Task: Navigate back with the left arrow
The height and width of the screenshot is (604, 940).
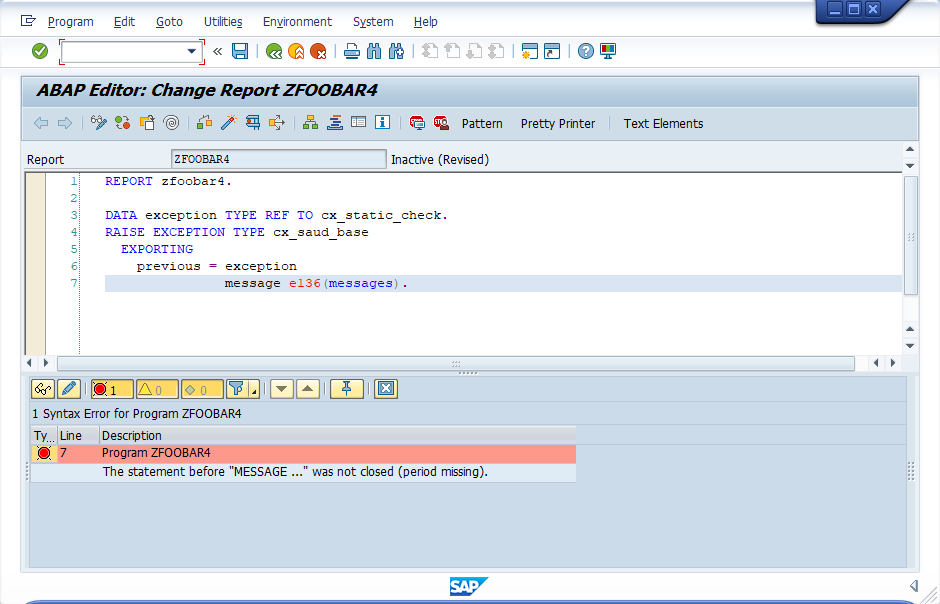Action: coord(41,123)
